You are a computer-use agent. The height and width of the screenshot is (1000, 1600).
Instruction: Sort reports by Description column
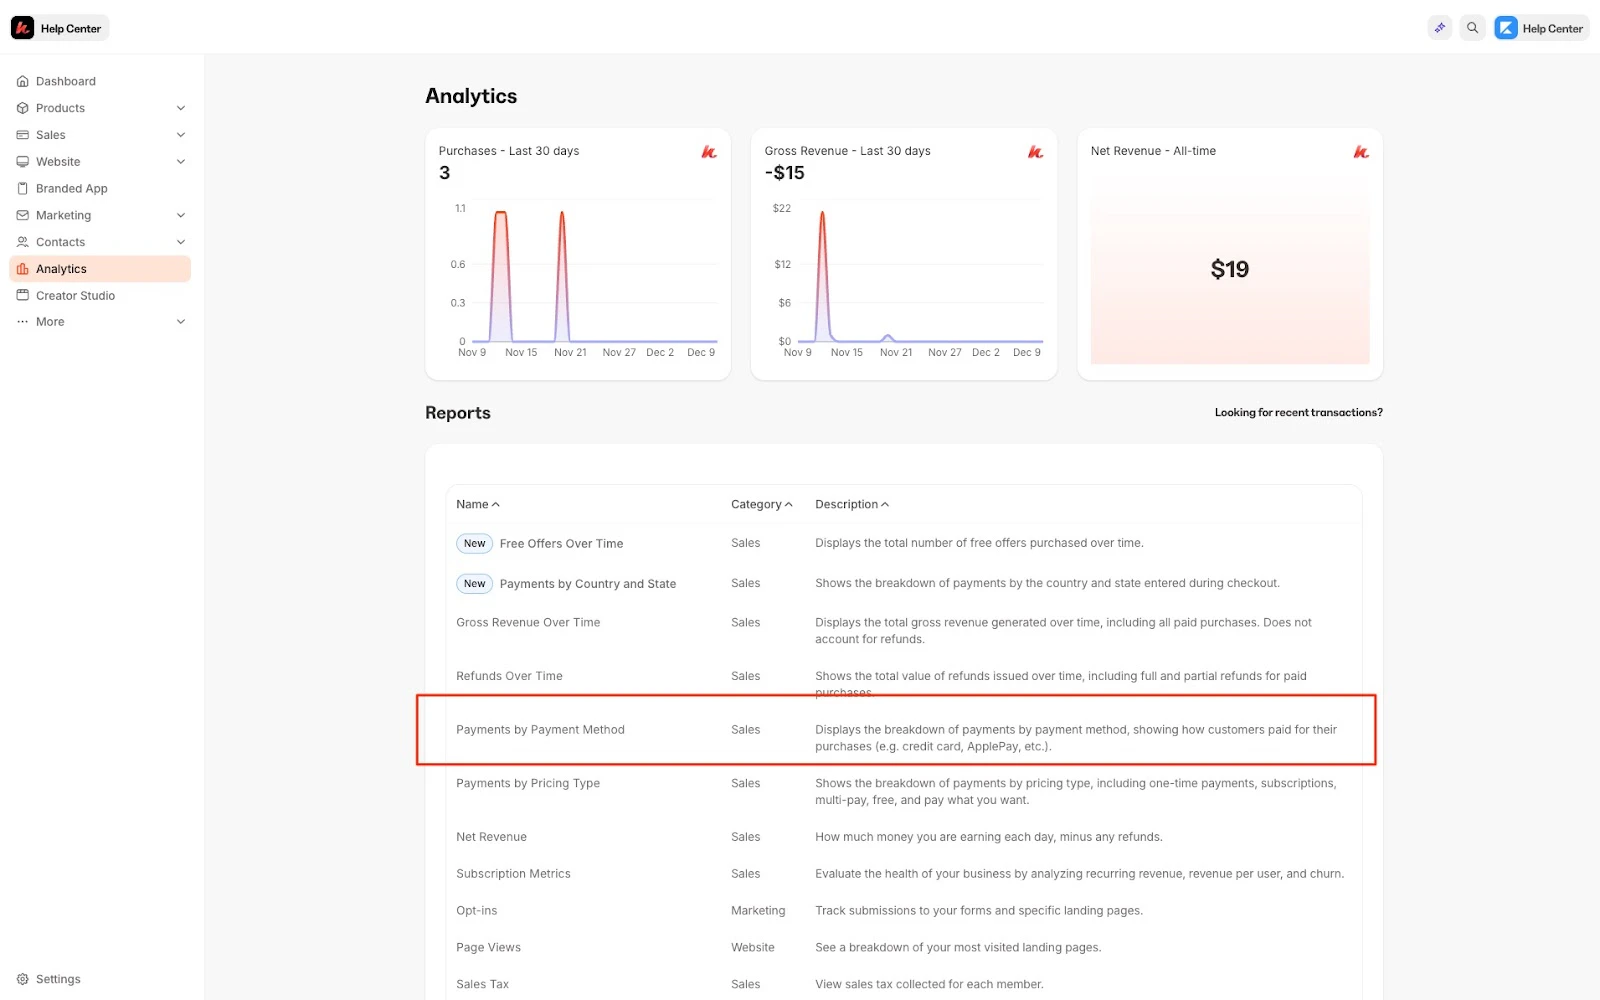coord(852,504)
